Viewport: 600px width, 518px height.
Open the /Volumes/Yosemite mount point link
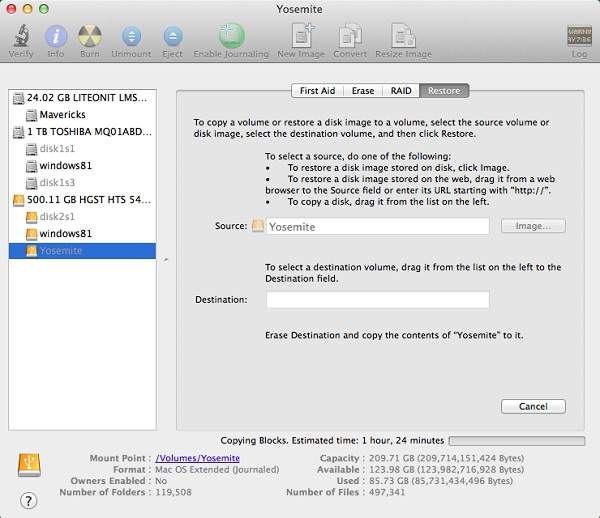pyautogui.click(x=197, y=457)
